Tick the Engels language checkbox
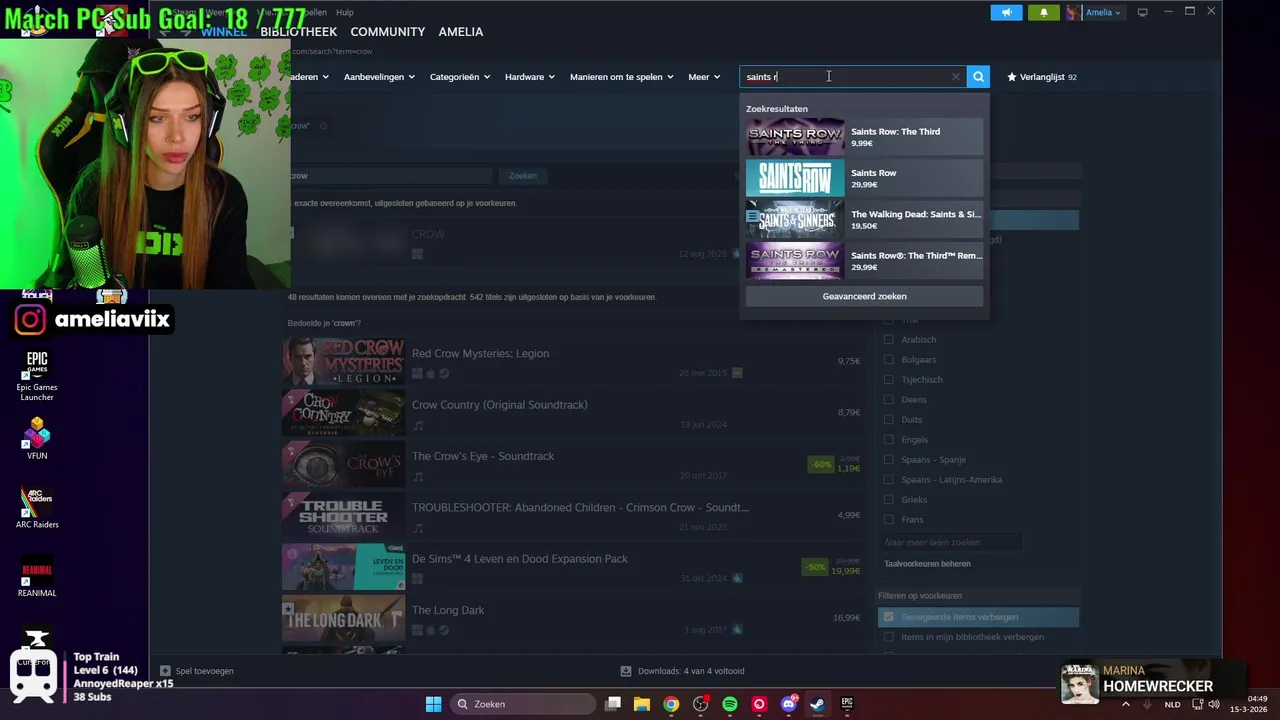Viewport: 1280px width, 720px height. pyautogui.click(x=888, y=439)
